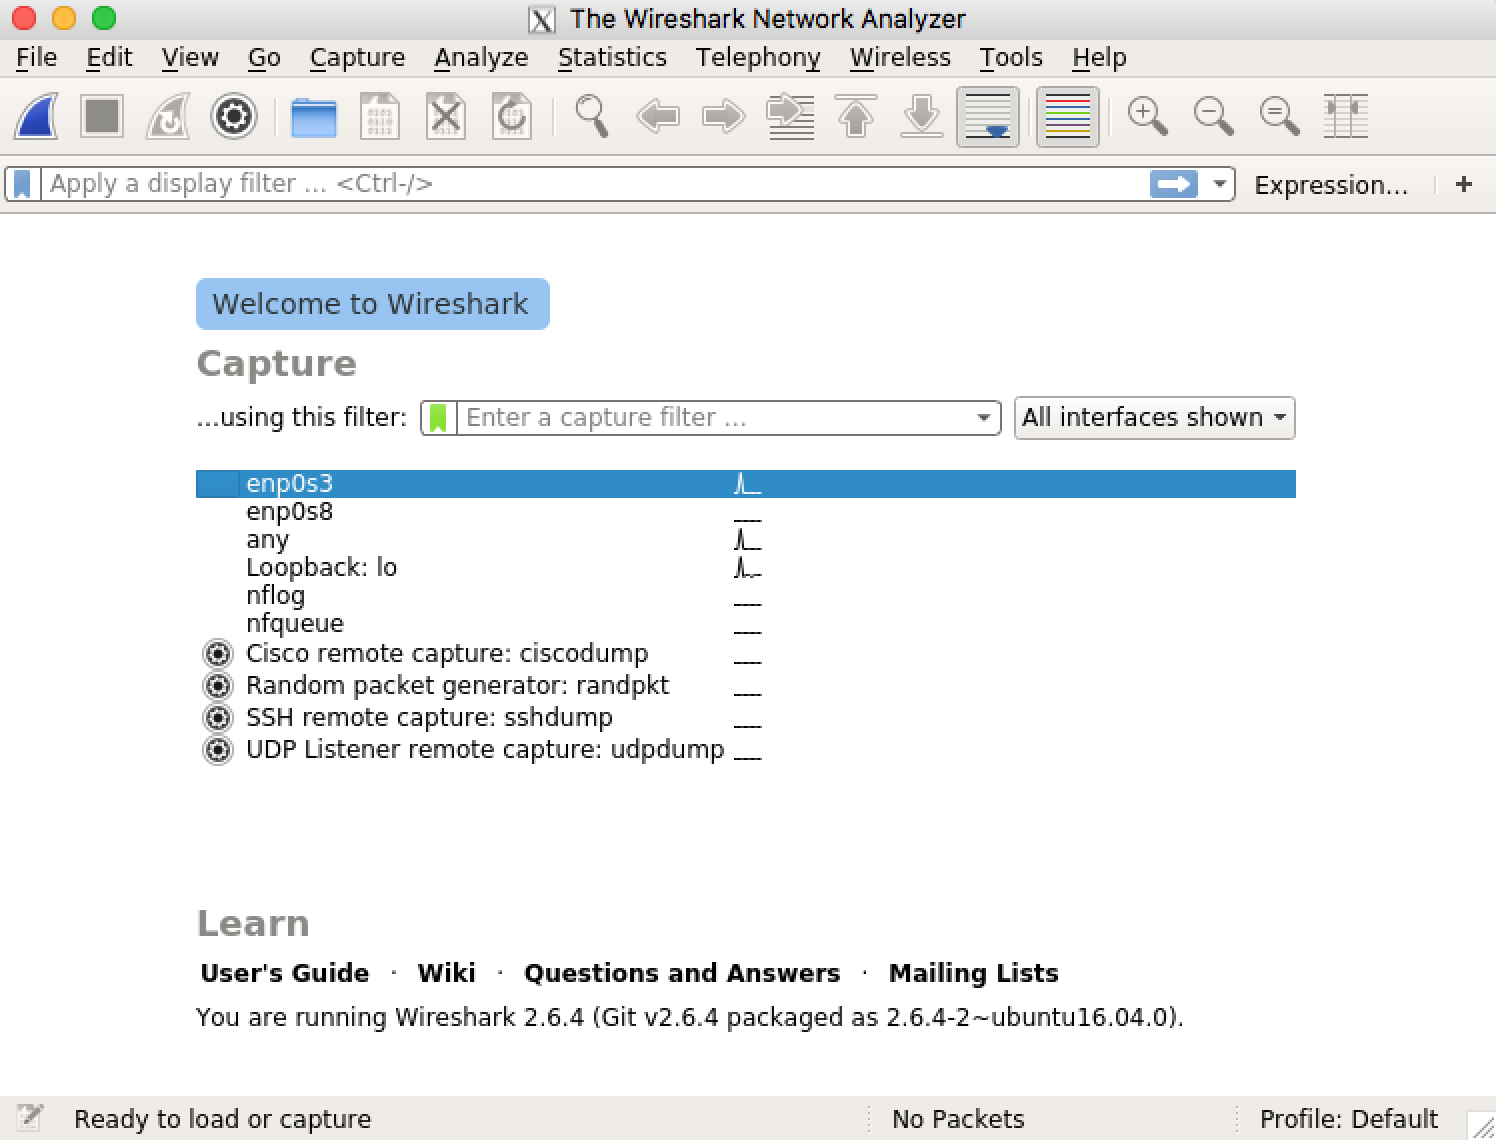Open a capture file folder icon
1496x1140 pixels.
313,117
